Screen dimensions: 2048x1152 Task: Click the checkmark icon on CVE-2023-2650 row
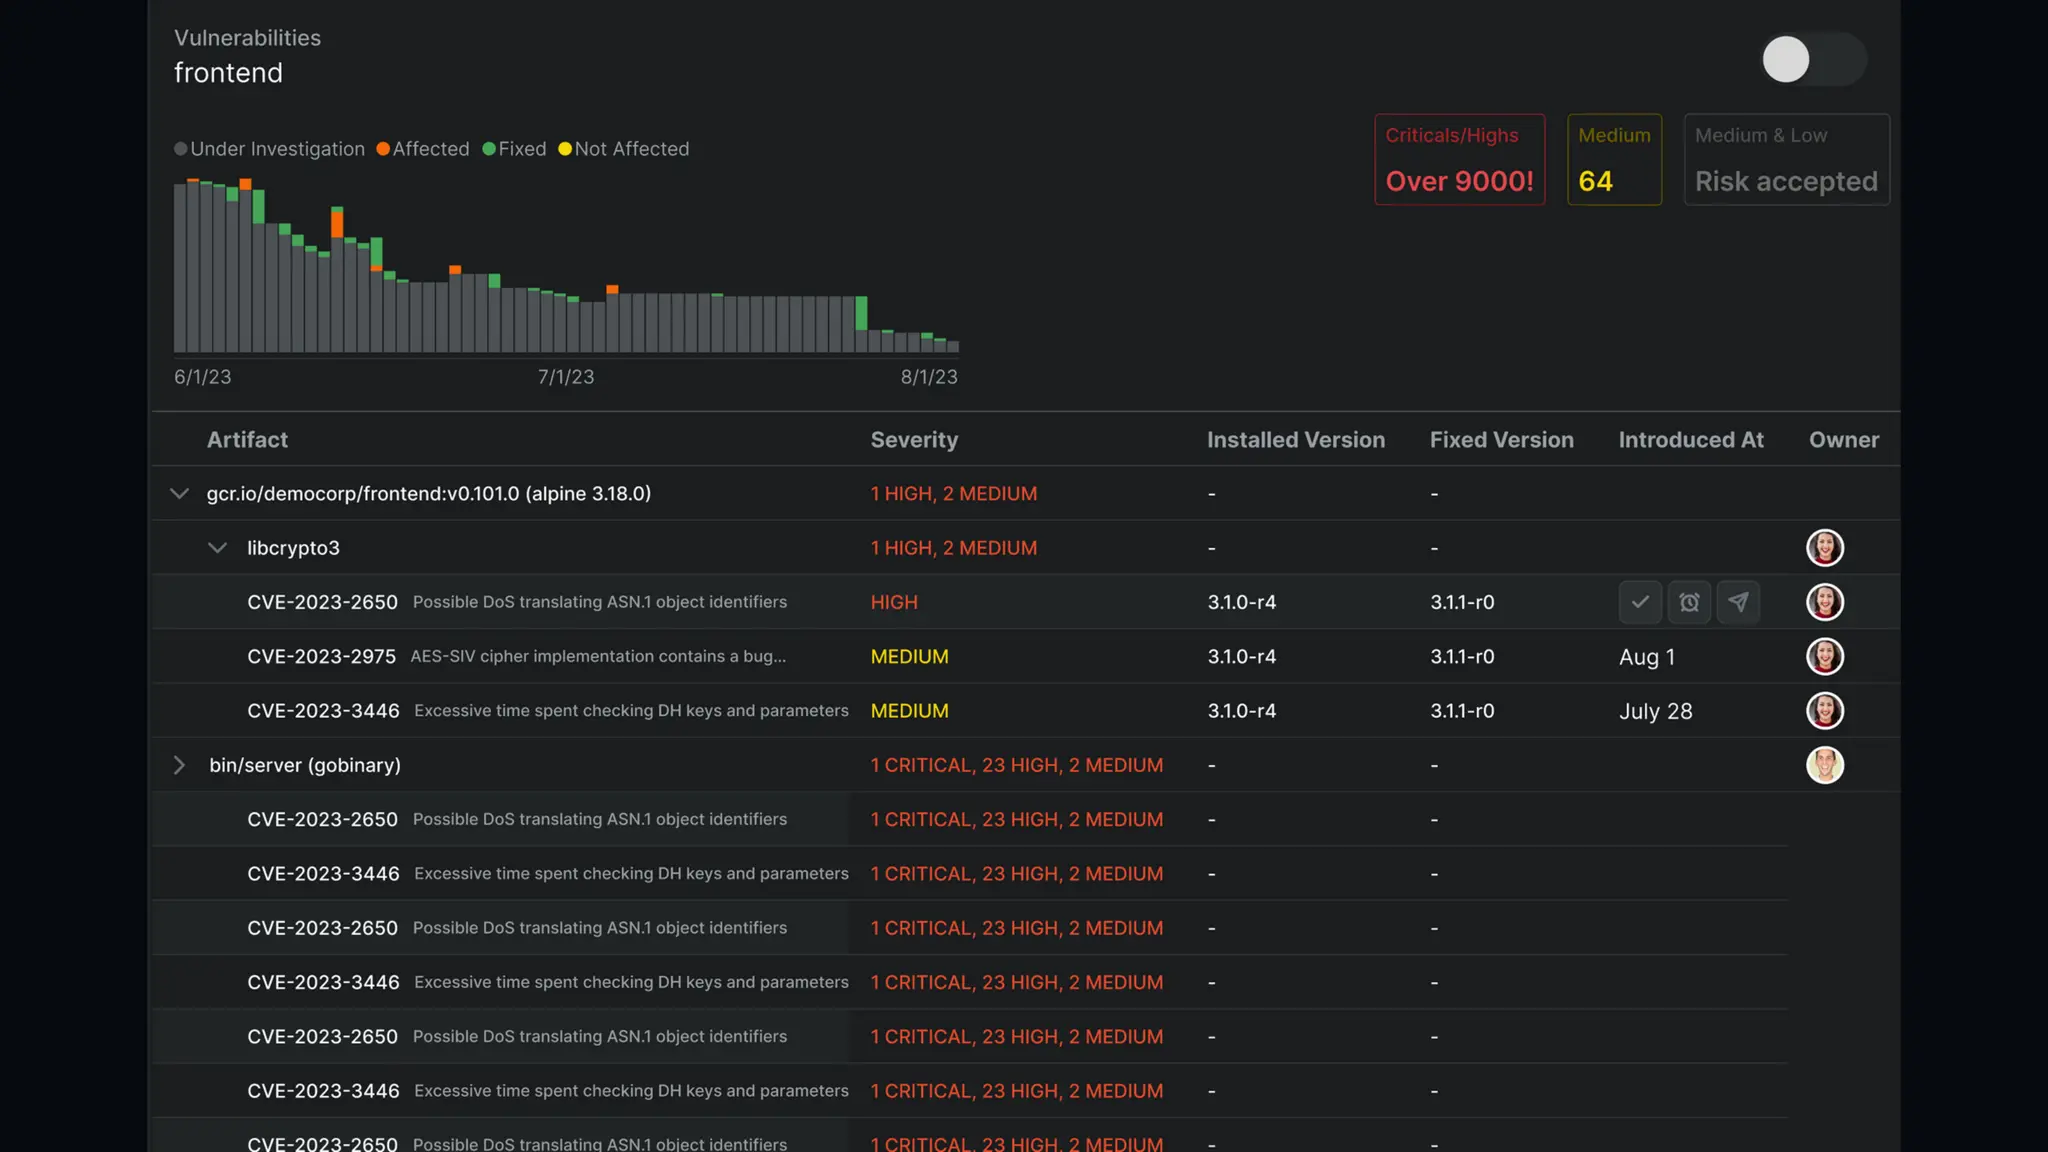(x=1640, y=602)
